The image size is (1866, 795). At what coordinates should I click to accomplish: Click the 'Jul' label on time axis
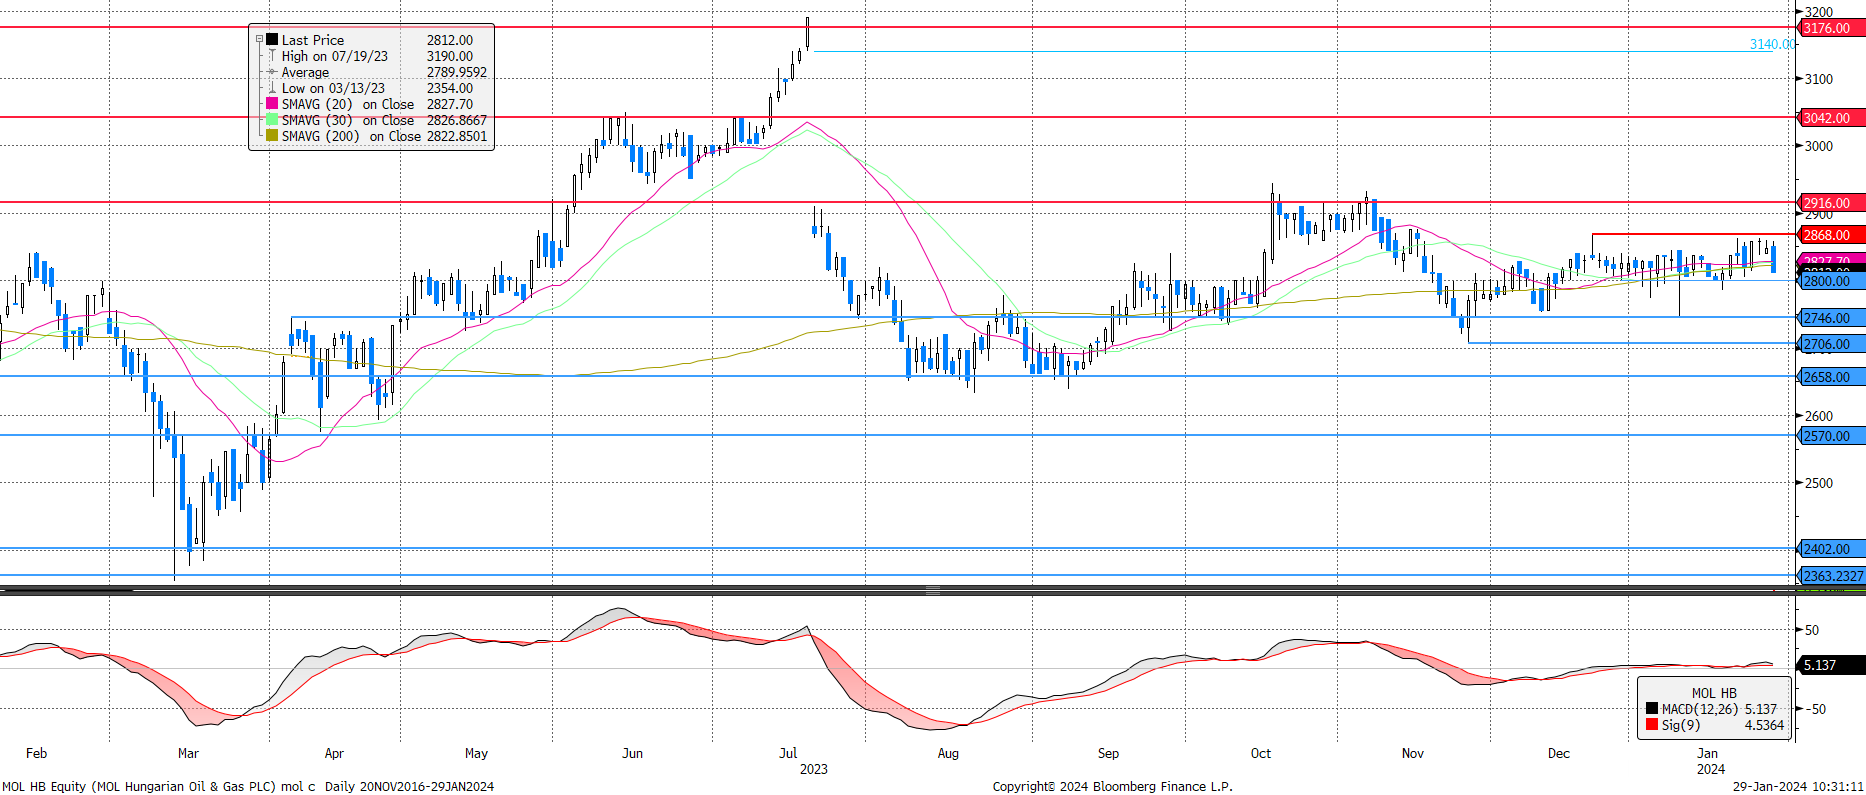(x=788, y=753)
